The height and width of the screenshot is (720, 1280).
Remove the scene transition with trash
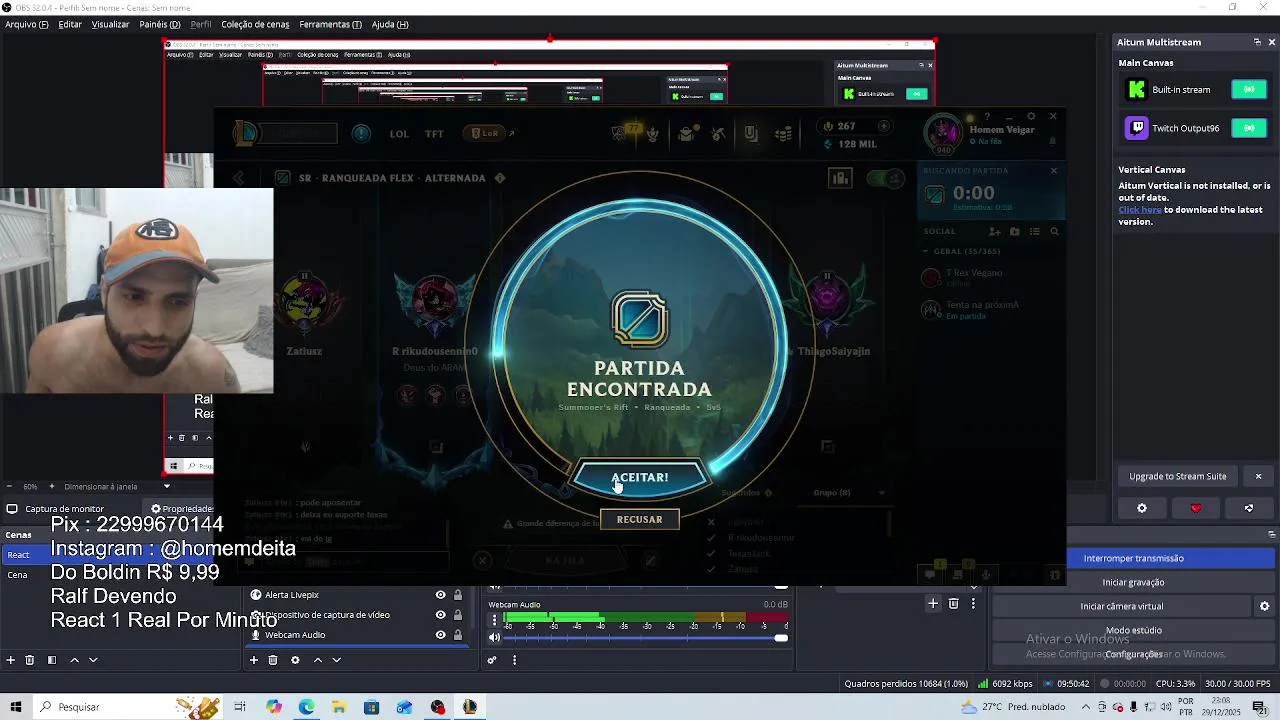(953, 604)
